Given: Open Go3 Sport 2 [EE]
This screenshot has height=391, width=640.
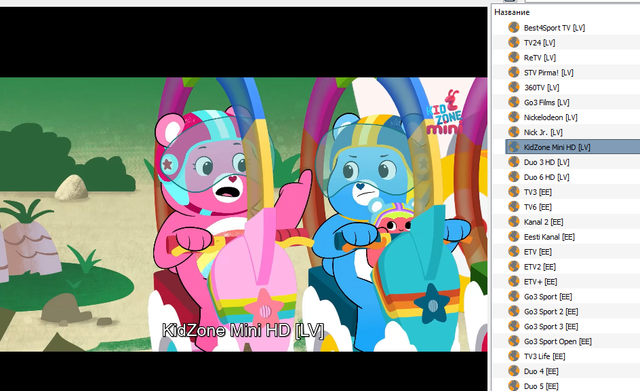Looking at the screenshot, I should [551, 312].
